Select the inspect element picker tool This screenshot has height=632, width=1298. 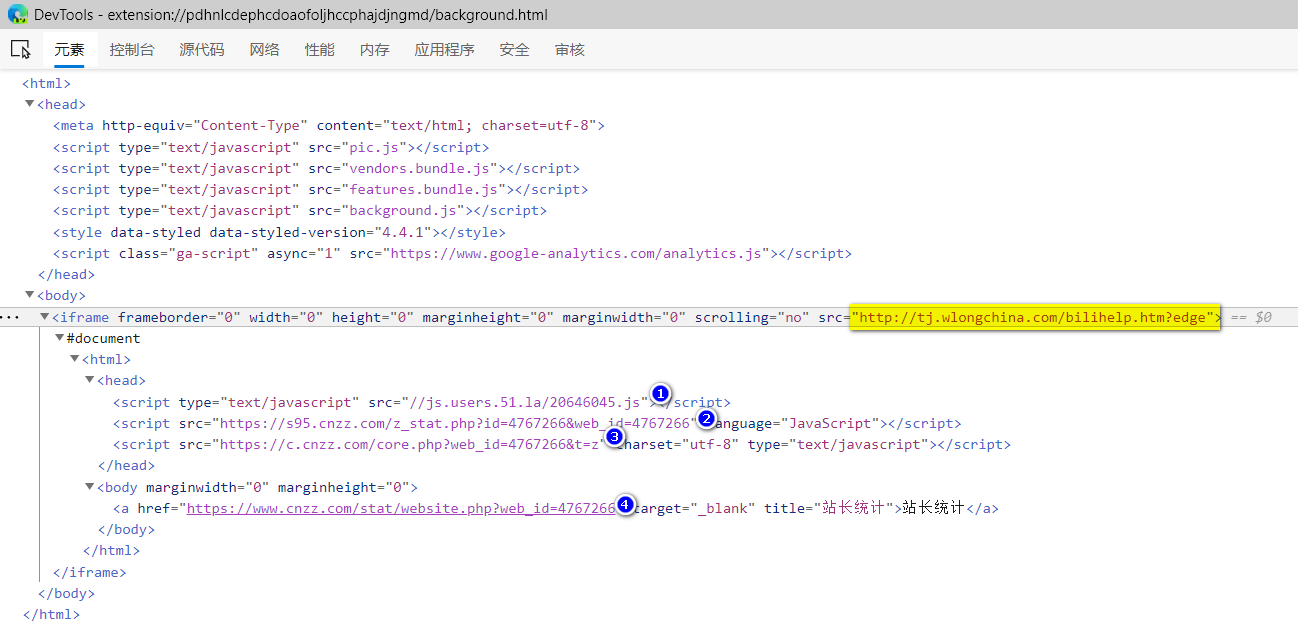20,48
